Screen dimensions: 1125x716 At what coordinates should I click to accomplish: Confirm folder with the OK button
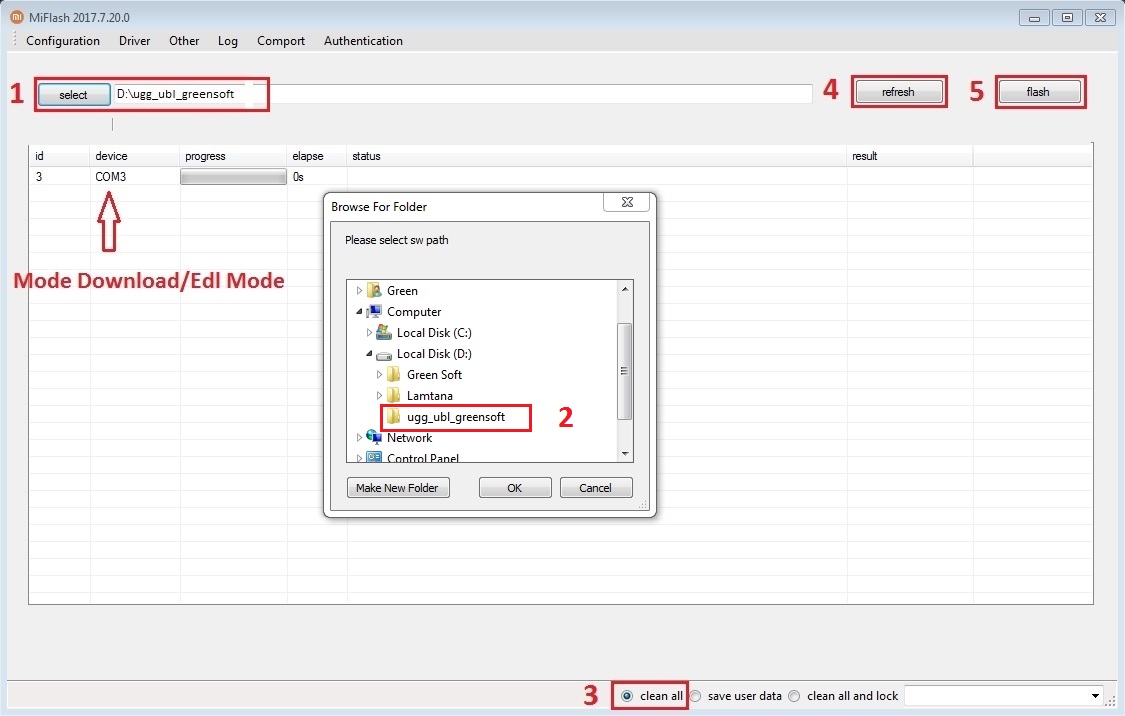pos(515,488)
